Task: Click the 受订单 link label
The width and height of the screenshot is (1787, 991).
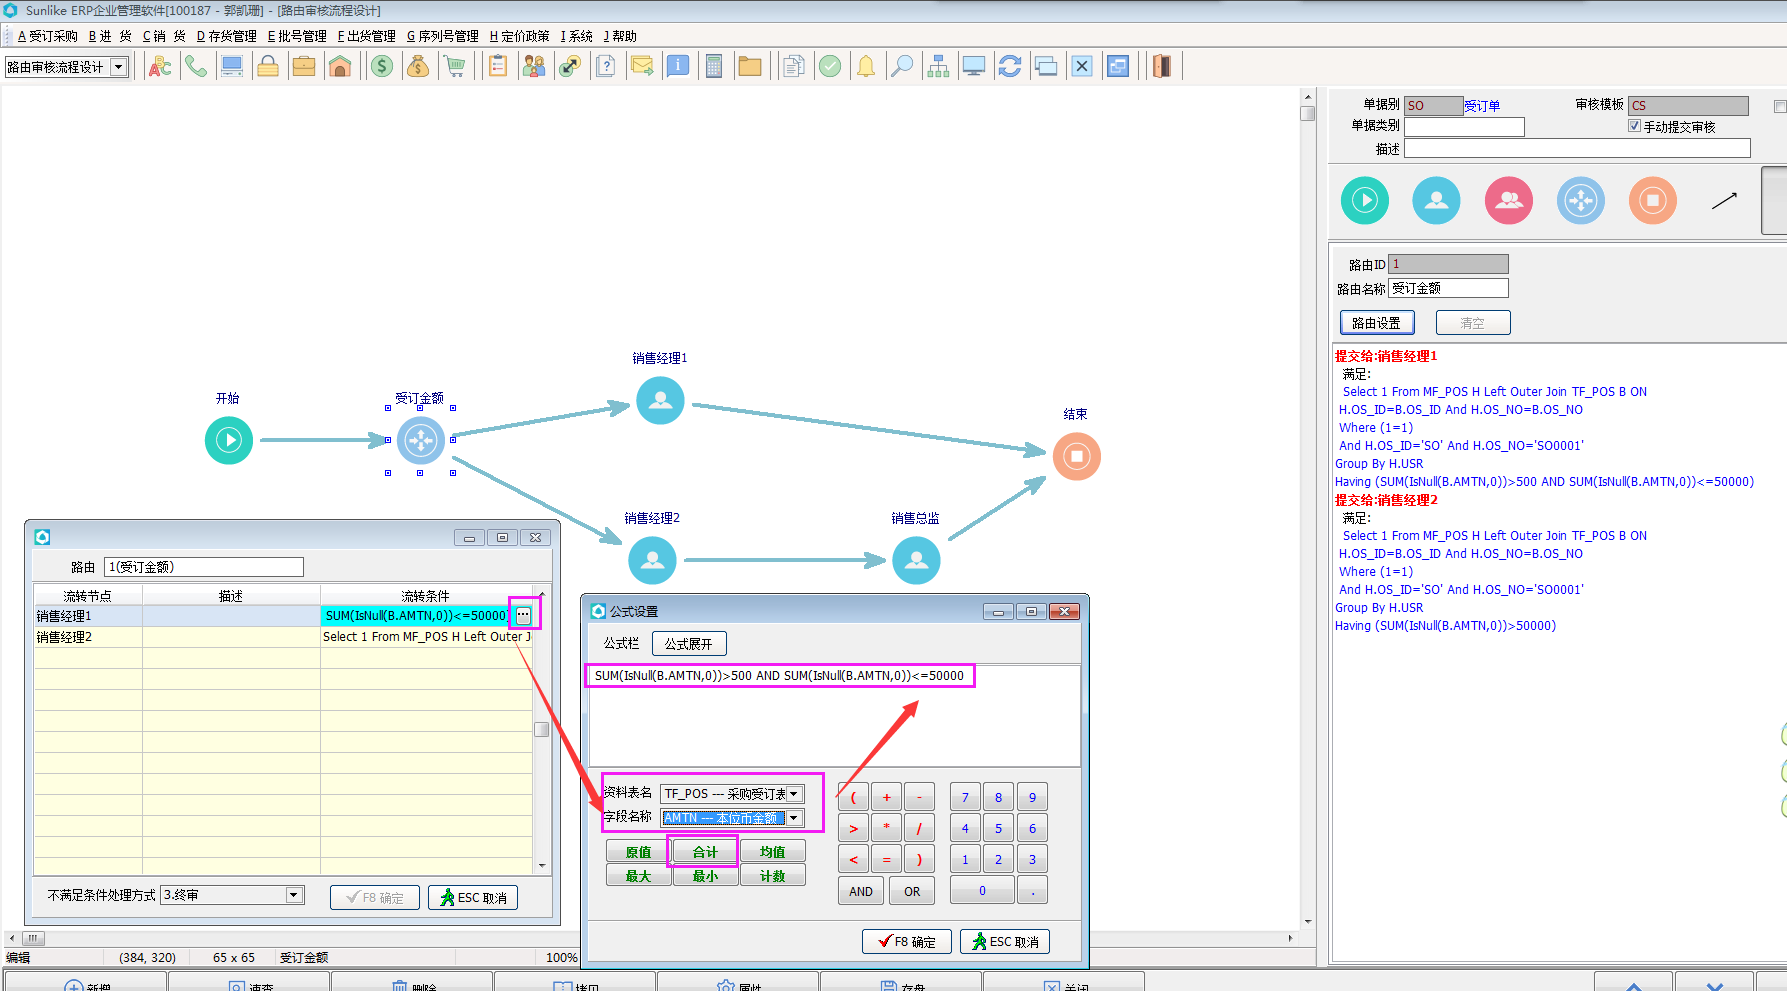Action: coord(1482,105)
